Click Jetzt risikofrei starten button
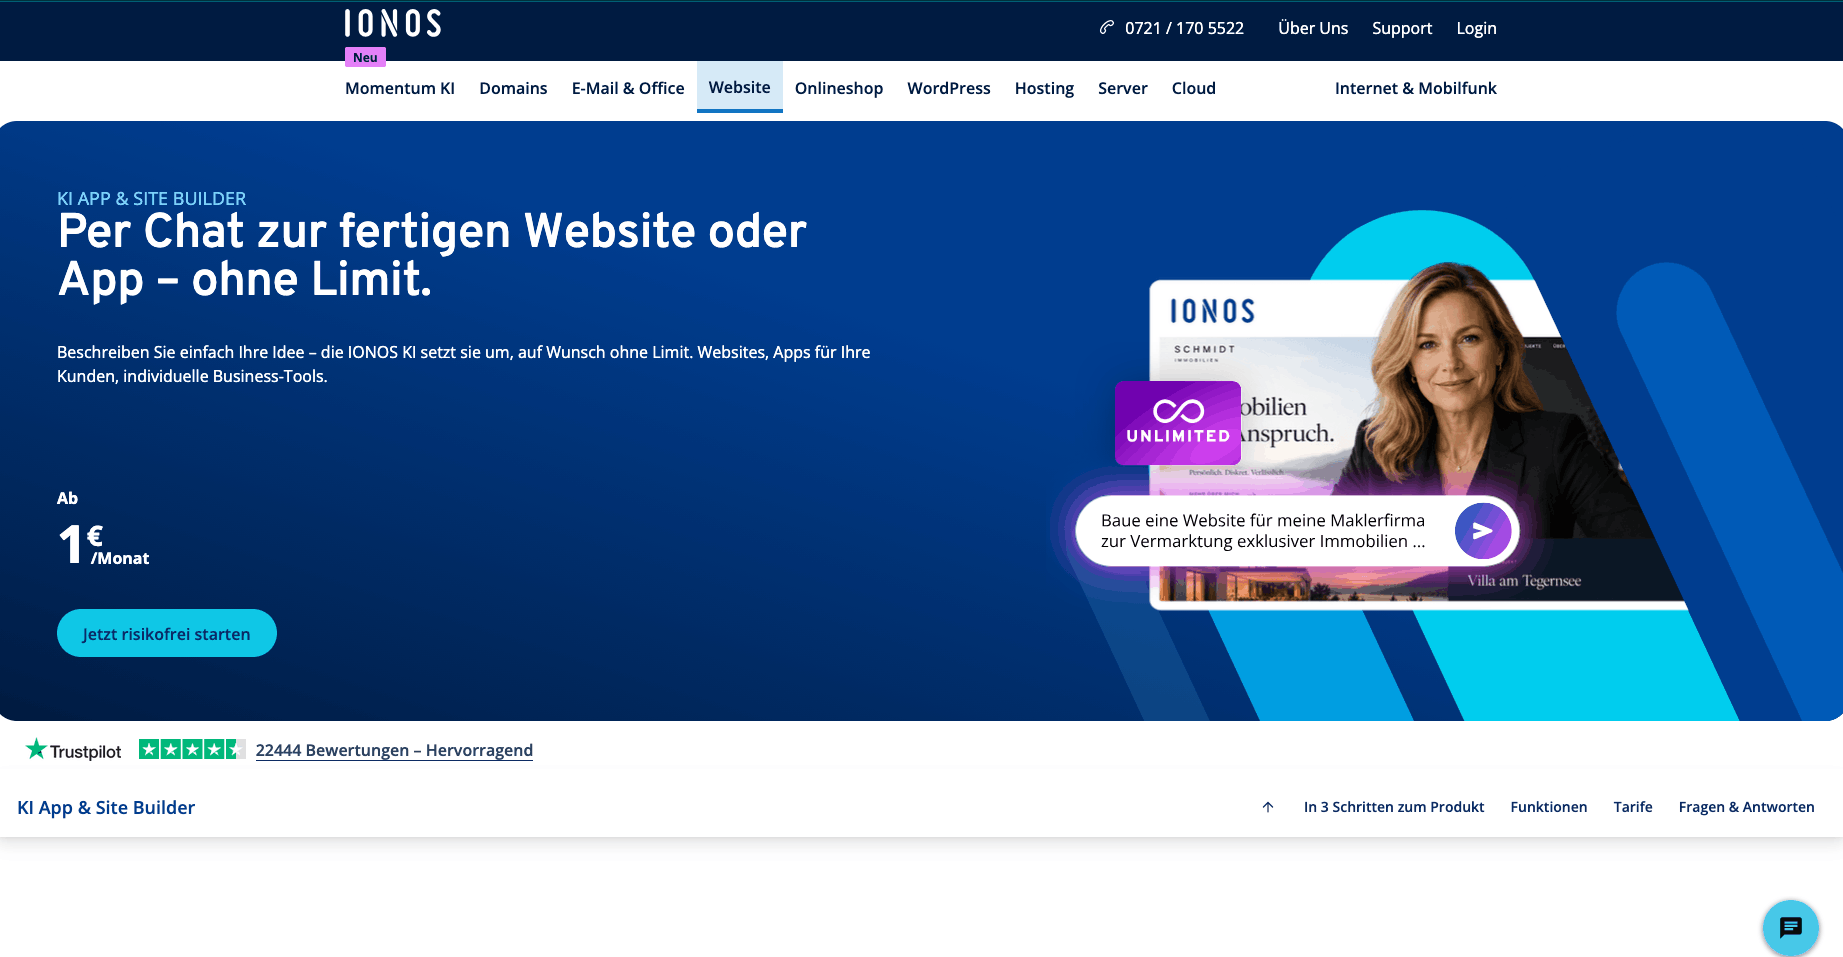 point(167,633)
